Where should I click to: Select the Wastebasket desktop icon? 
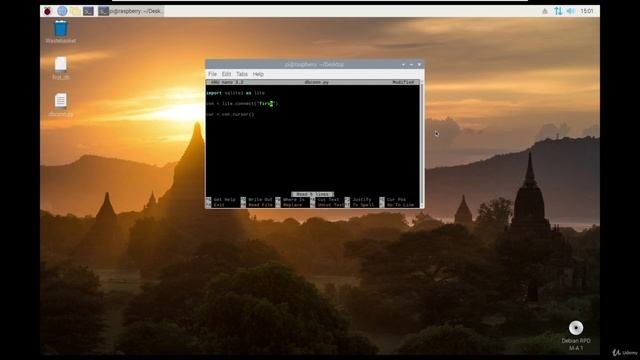click(x=60, y=32)
